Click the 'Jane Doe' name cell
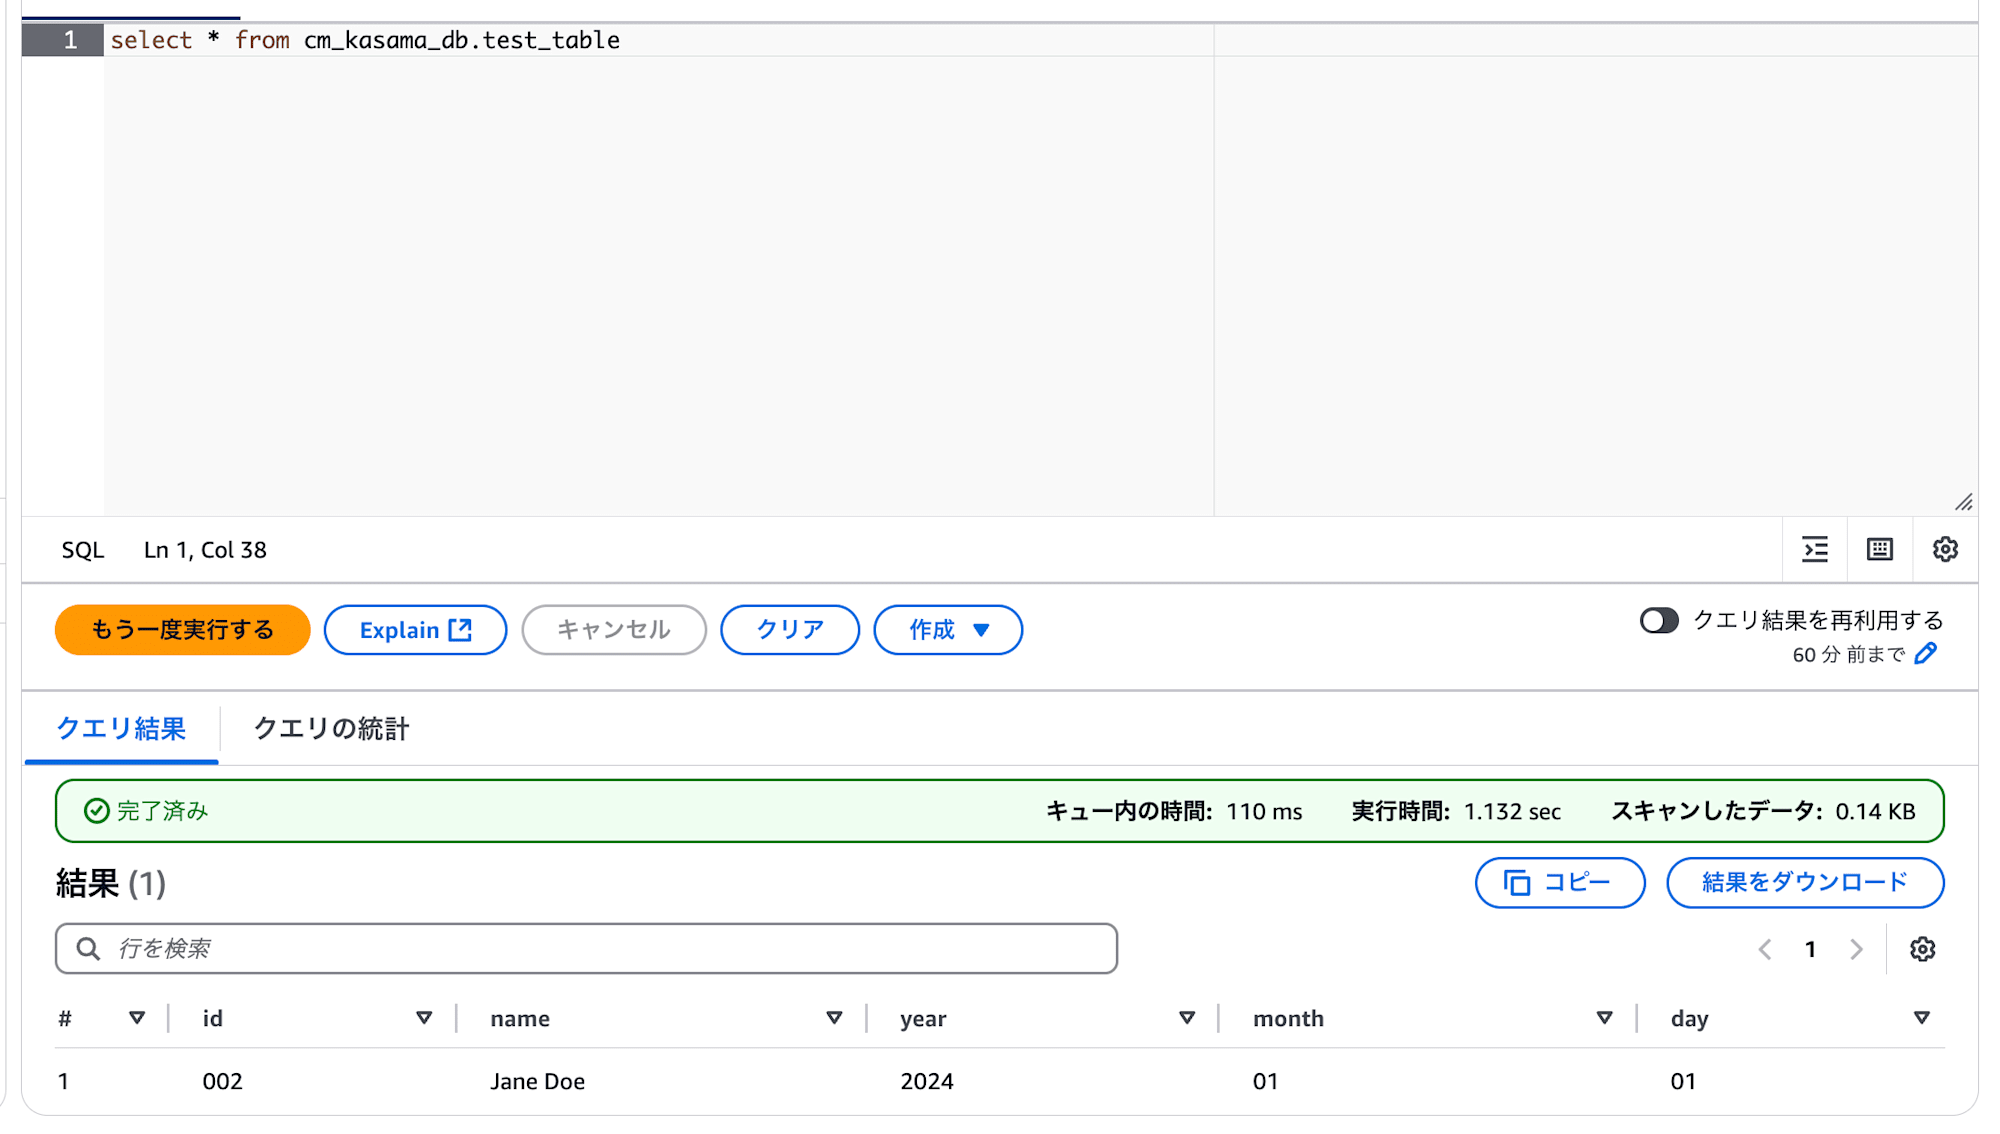2000x1134 pixels. pos(537,1081)
